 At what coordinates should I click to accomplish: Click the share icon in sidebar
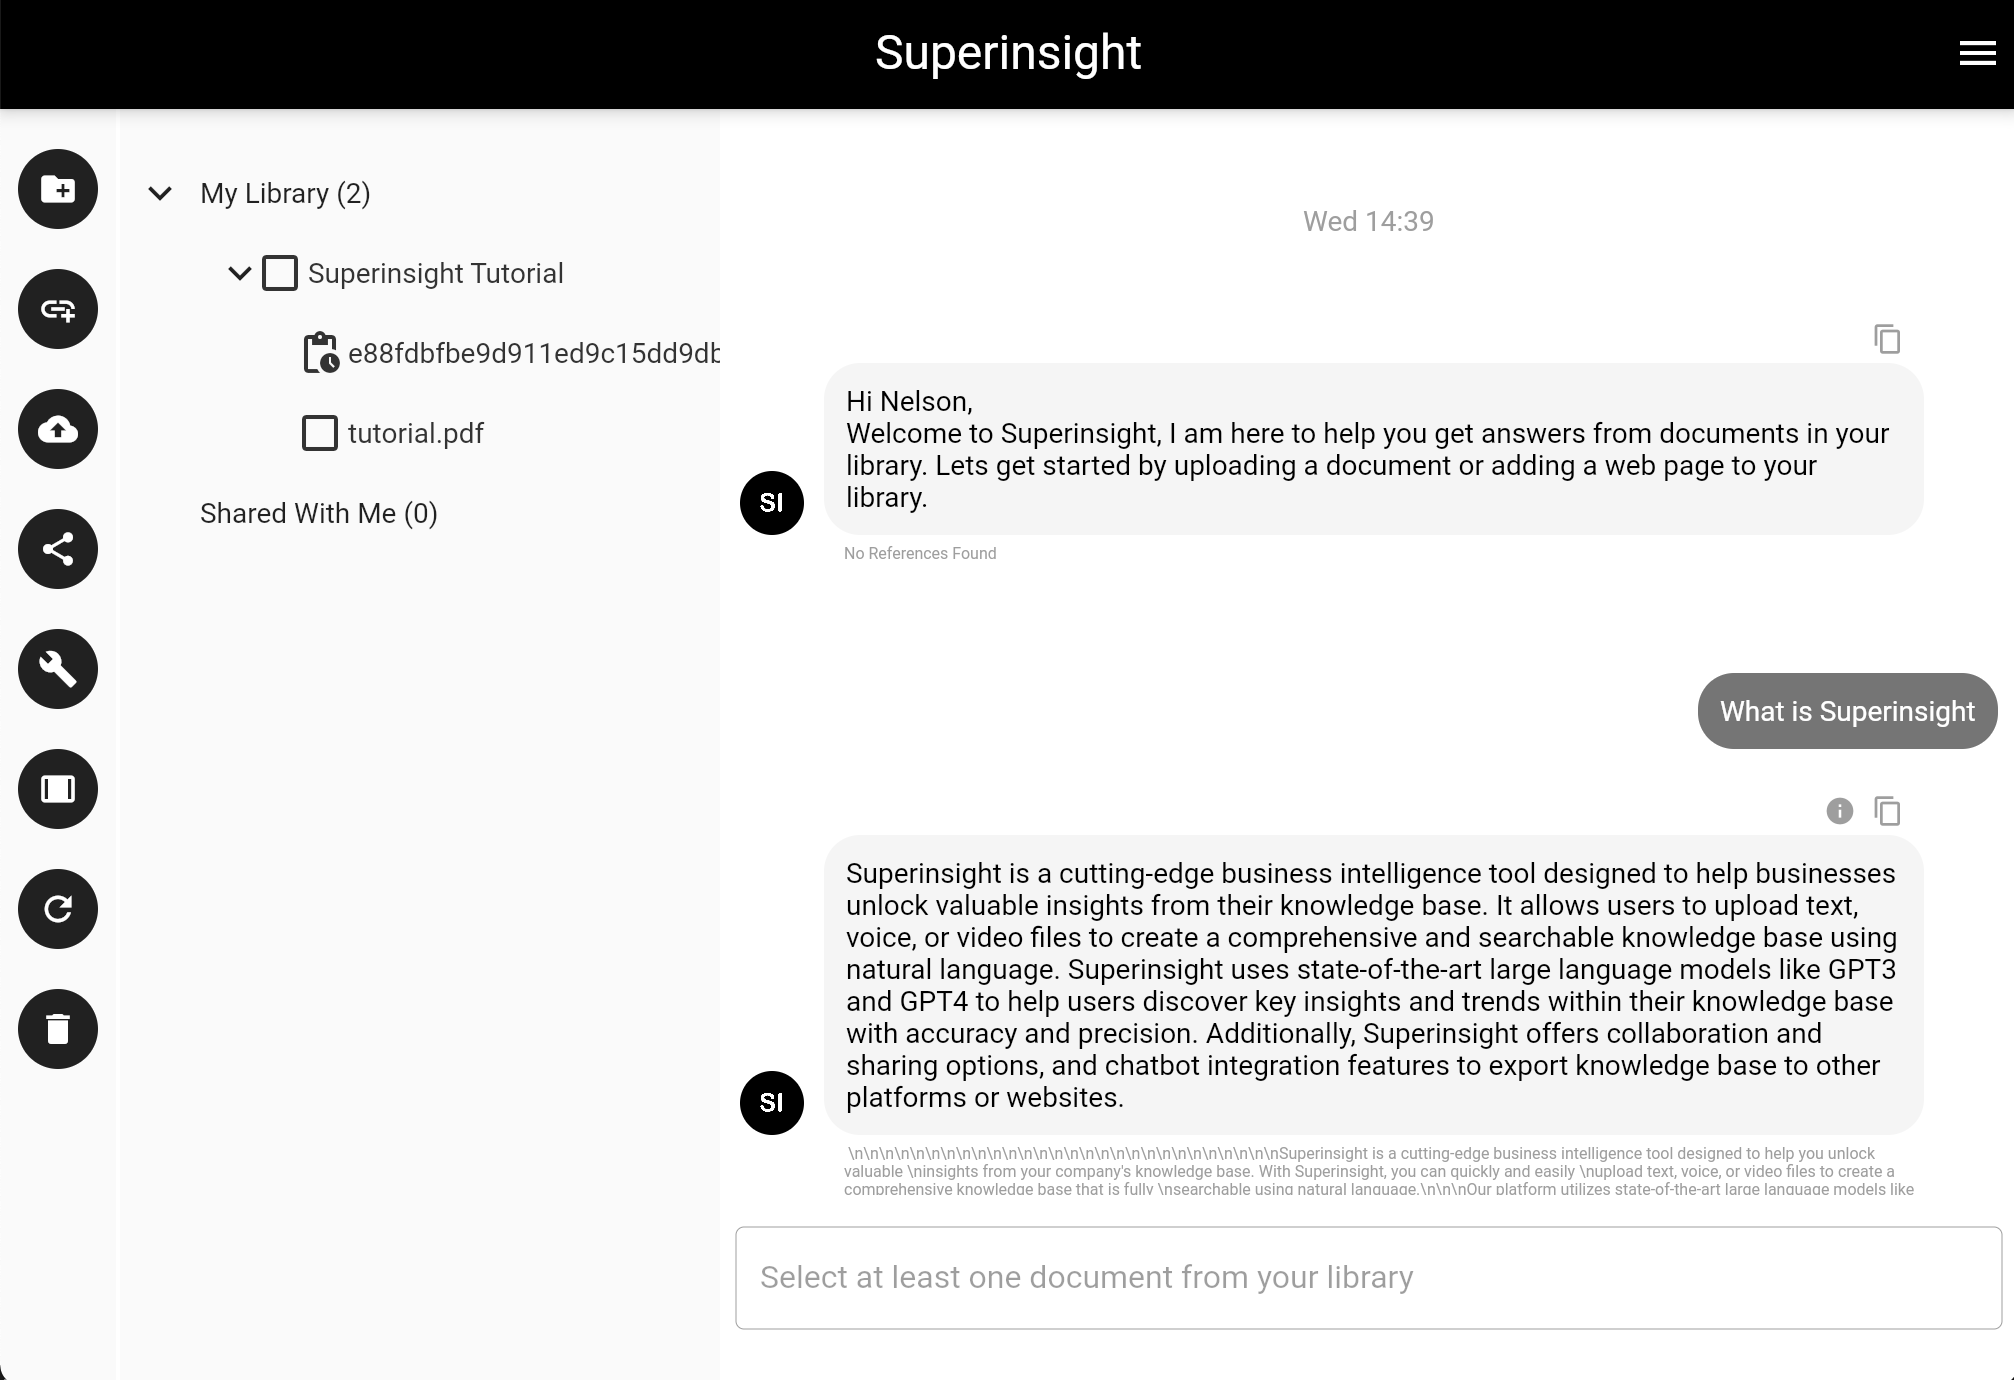[58, 549]
